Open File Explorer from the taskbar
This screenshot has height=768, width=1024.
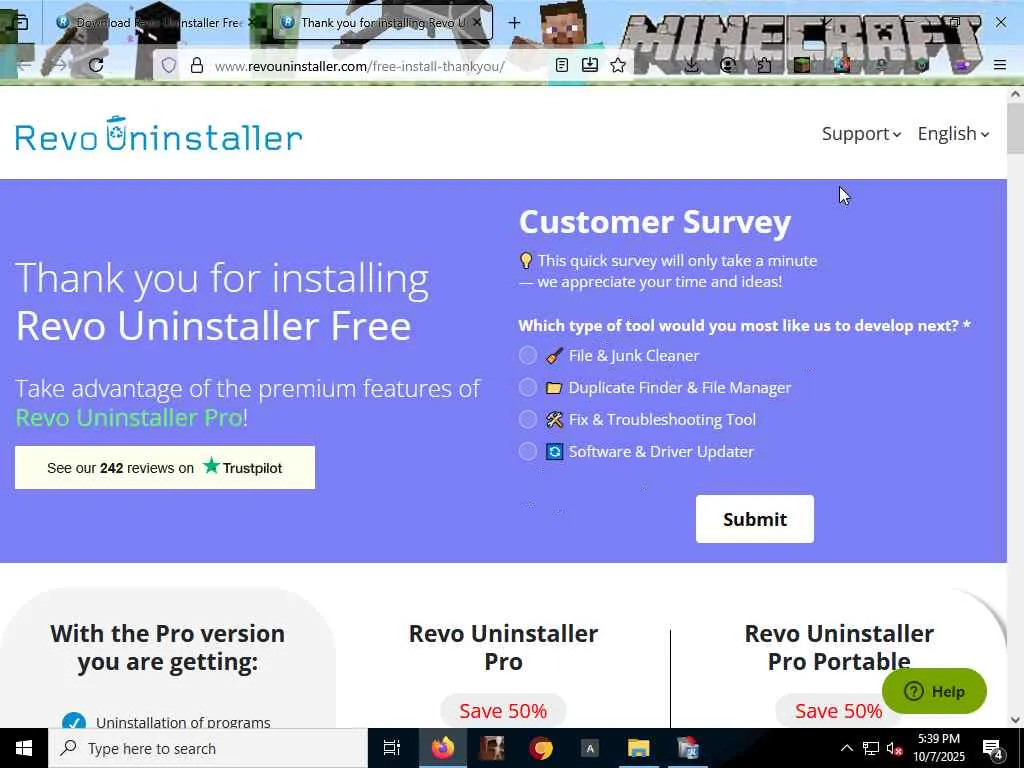click(x=639, y=748)
